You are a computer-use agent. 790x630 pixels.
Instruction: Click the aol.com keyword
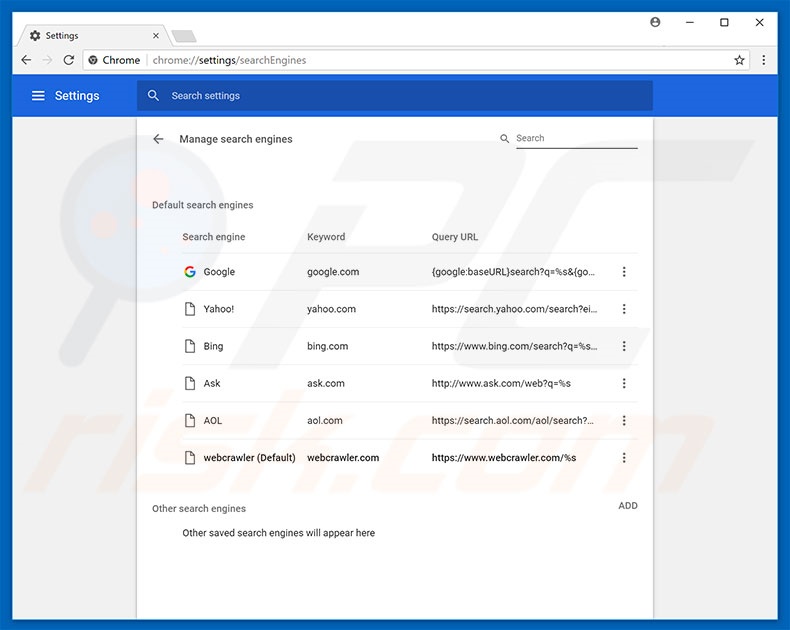325,420
